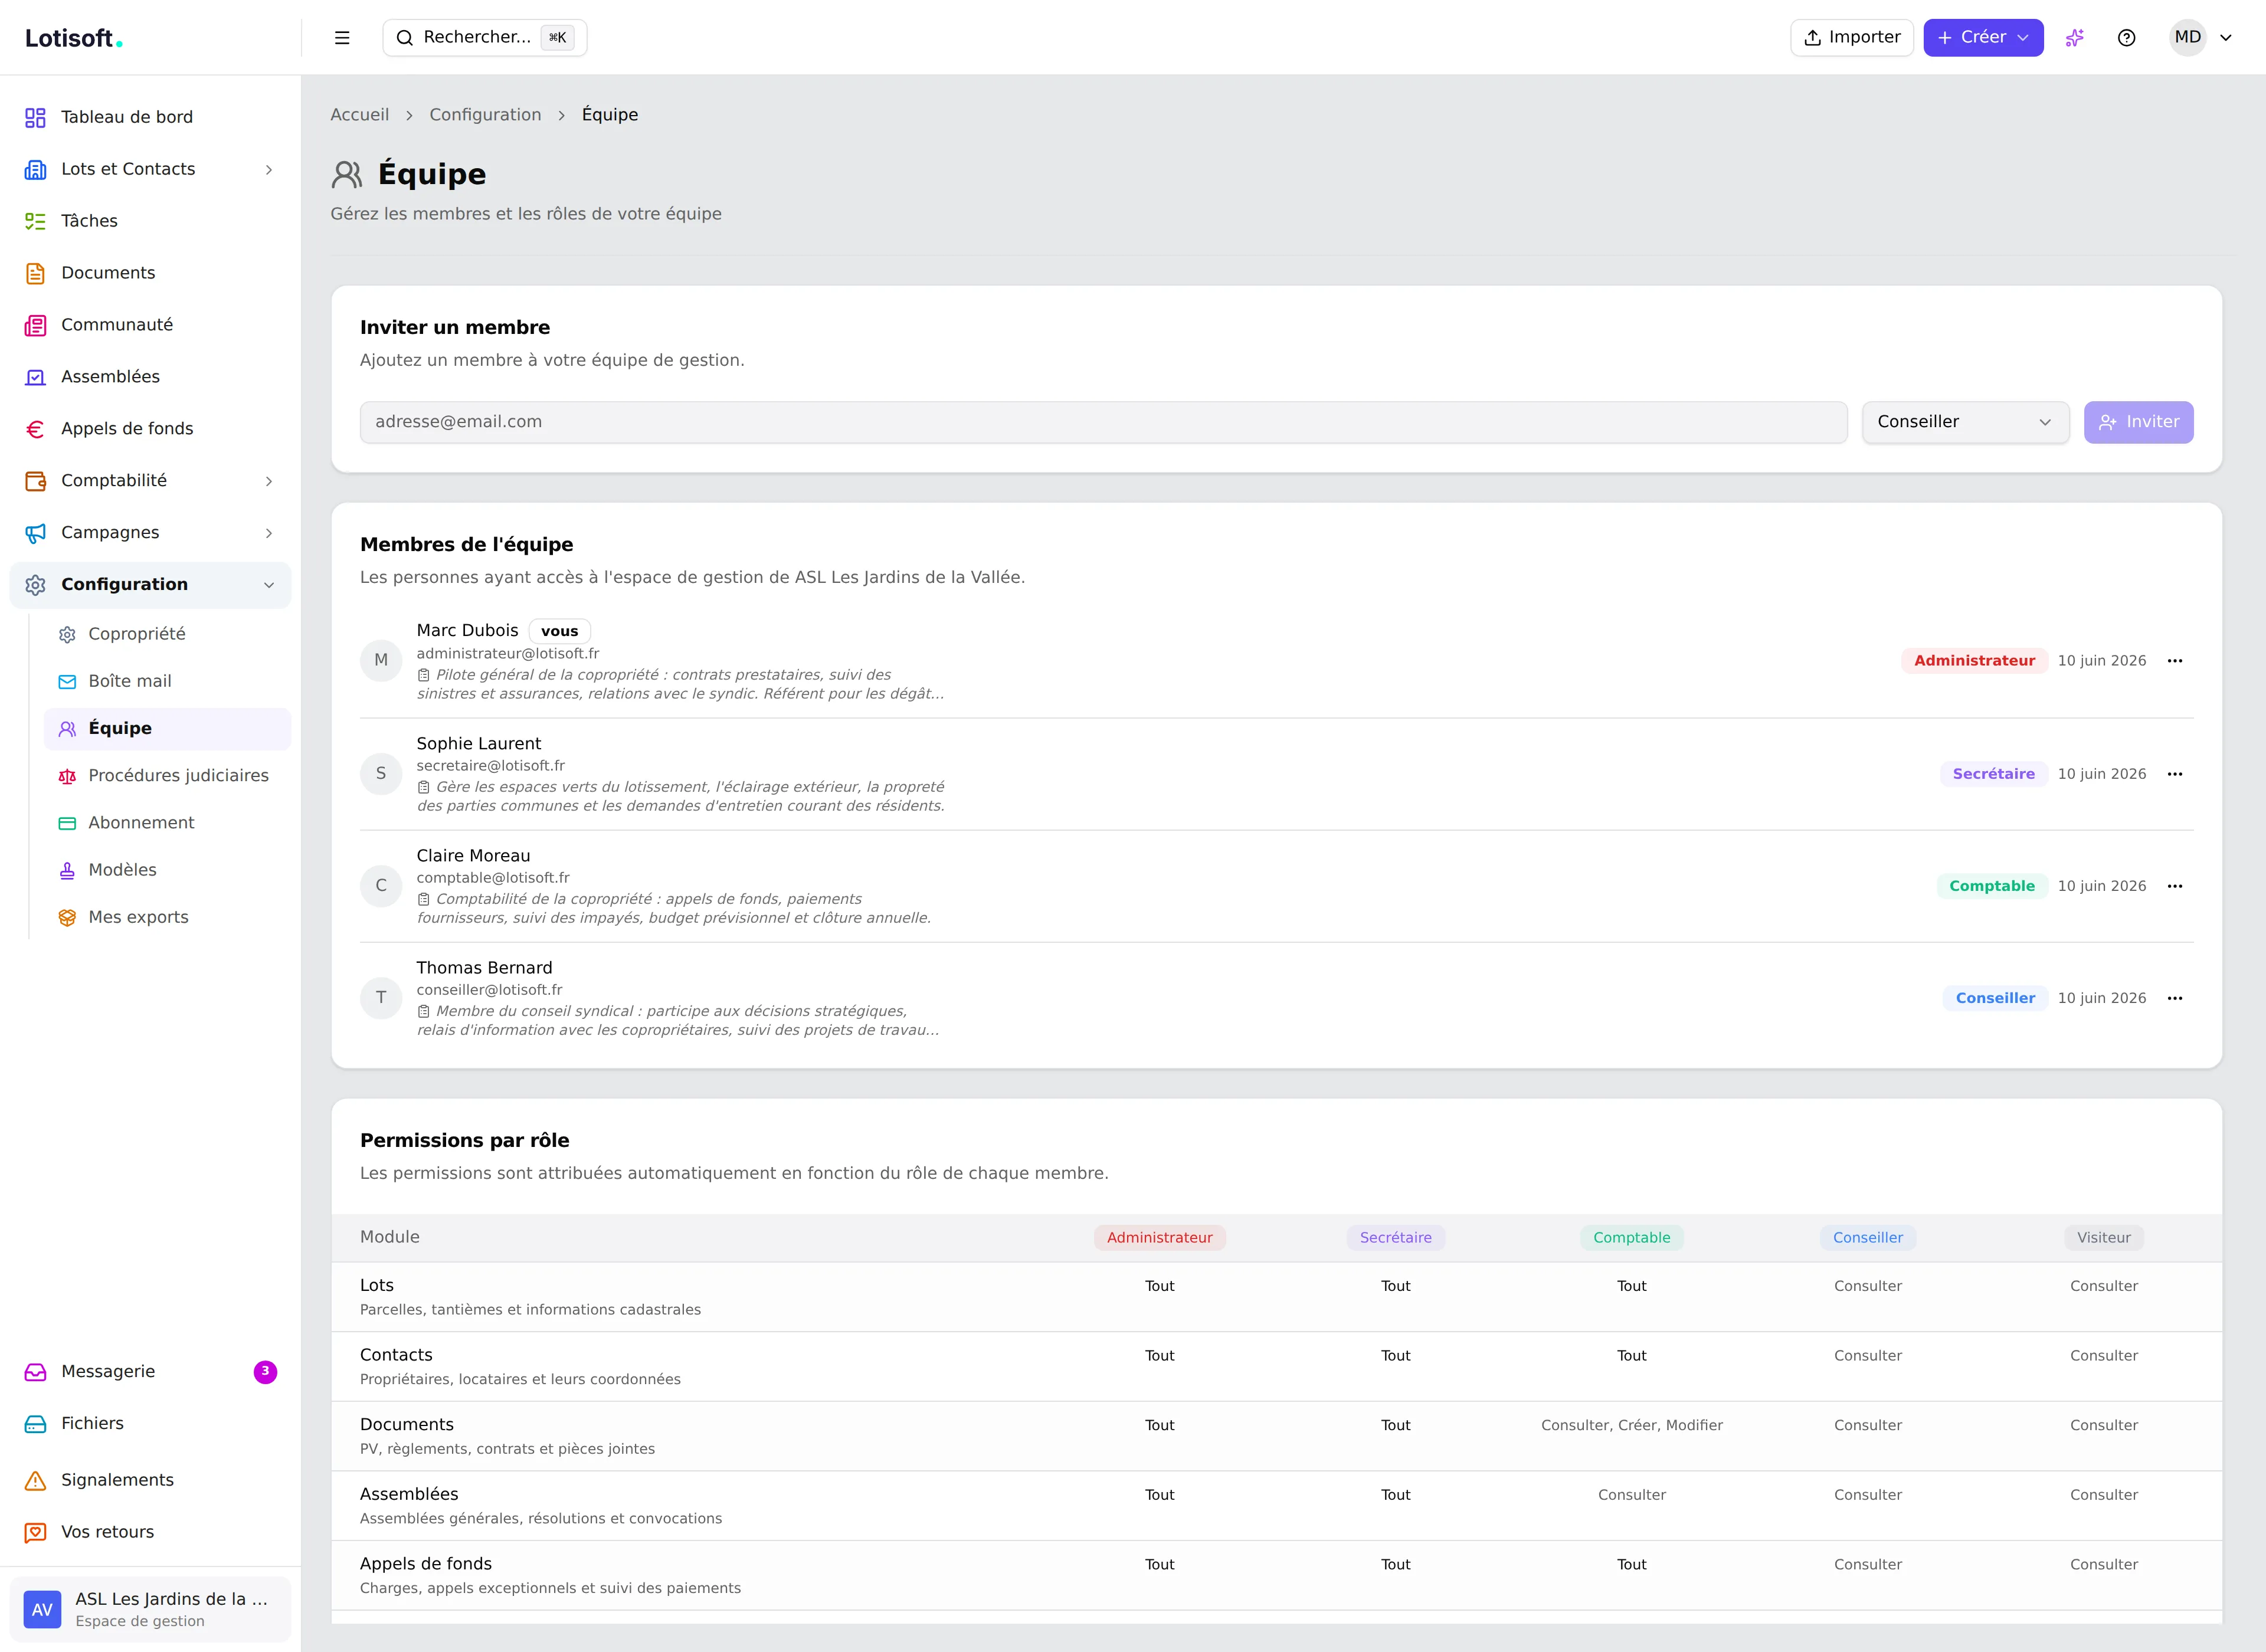Click the Campagnes megaphone icon
The width and height of the screenshot is (2266, 1652).
point(36,533)
